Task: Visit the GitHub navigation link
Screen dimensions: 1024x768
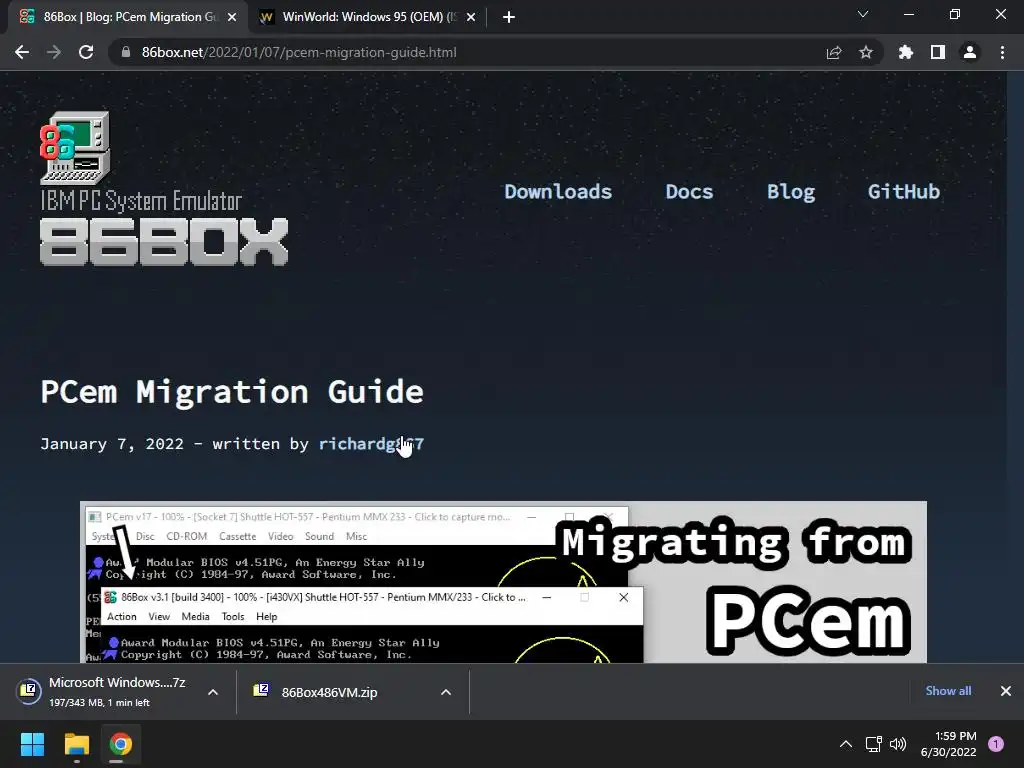Action: click(904, 191)
